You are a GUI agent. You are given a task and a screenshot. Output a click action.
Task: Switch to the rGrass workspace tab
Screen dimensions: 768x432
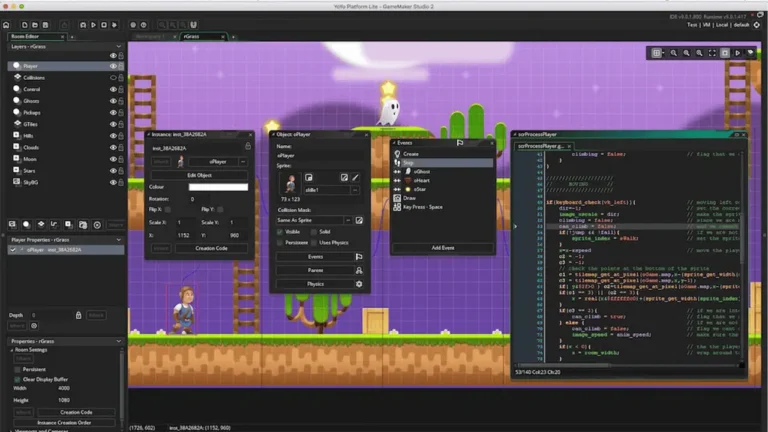(x=203, y=37)
